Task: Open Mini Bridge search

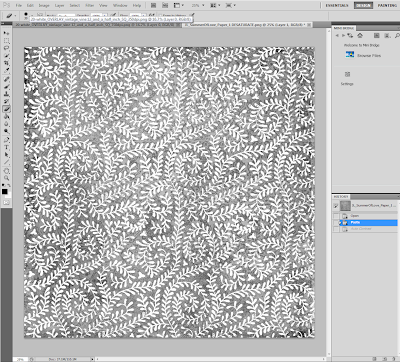Action: pos(397,35)
